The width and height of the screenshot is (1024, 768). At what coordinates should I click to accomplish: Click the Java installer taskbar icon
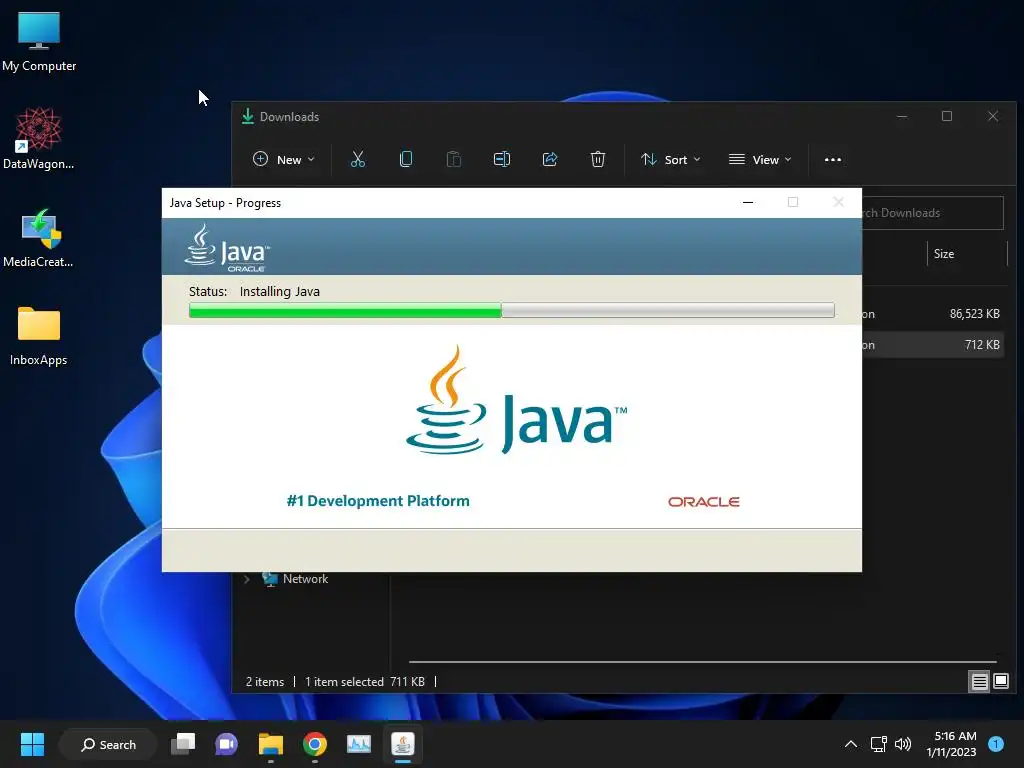(x=403, y=744)
